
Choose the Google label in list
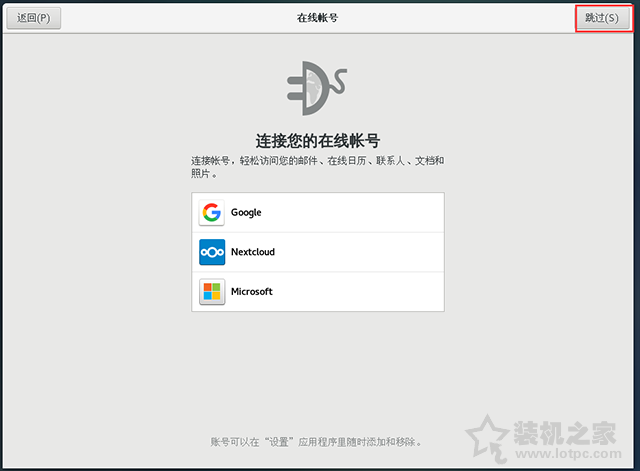coord(246,213)
